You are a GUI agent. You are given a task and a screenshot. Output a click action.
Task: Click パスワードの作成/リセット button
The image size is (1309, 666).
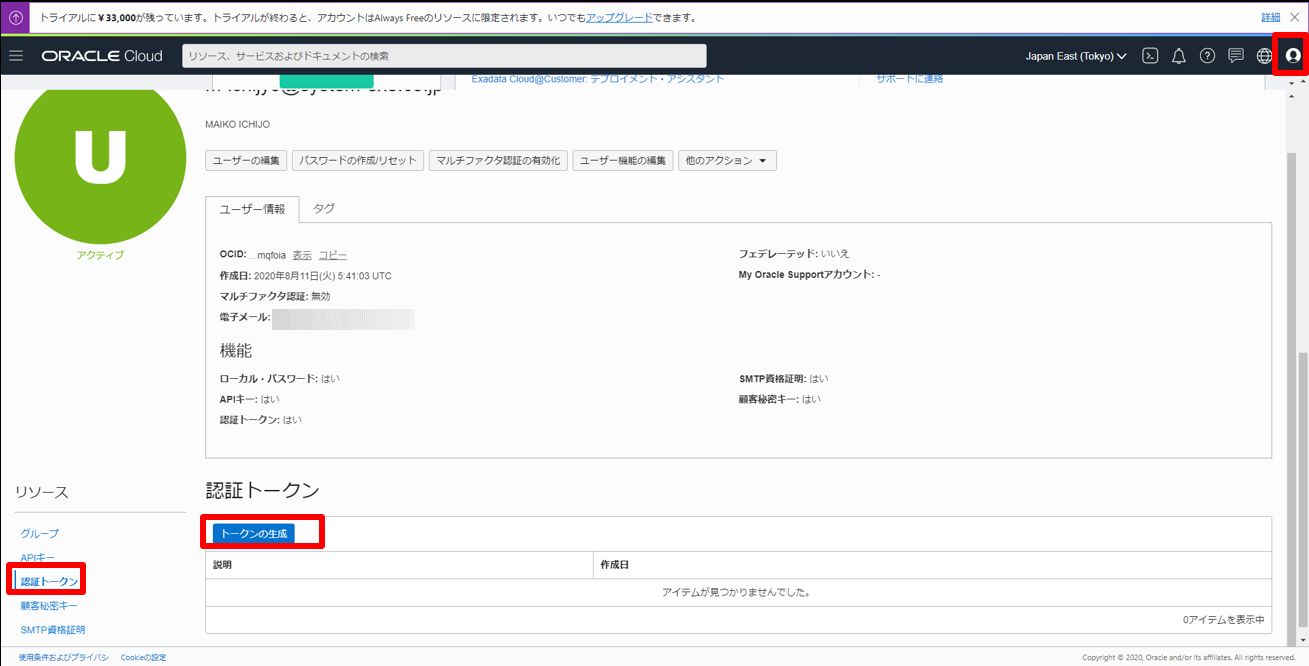click(358, 161)
